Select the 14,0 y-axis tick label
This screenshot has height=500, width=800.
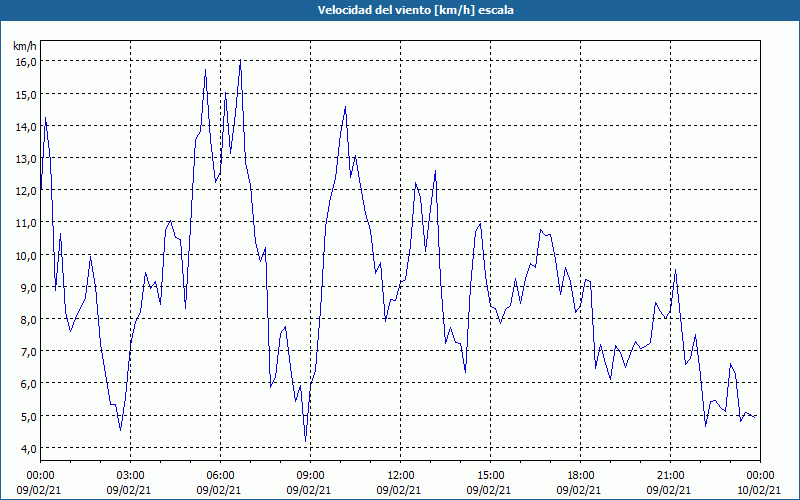(x=26, y=127)
